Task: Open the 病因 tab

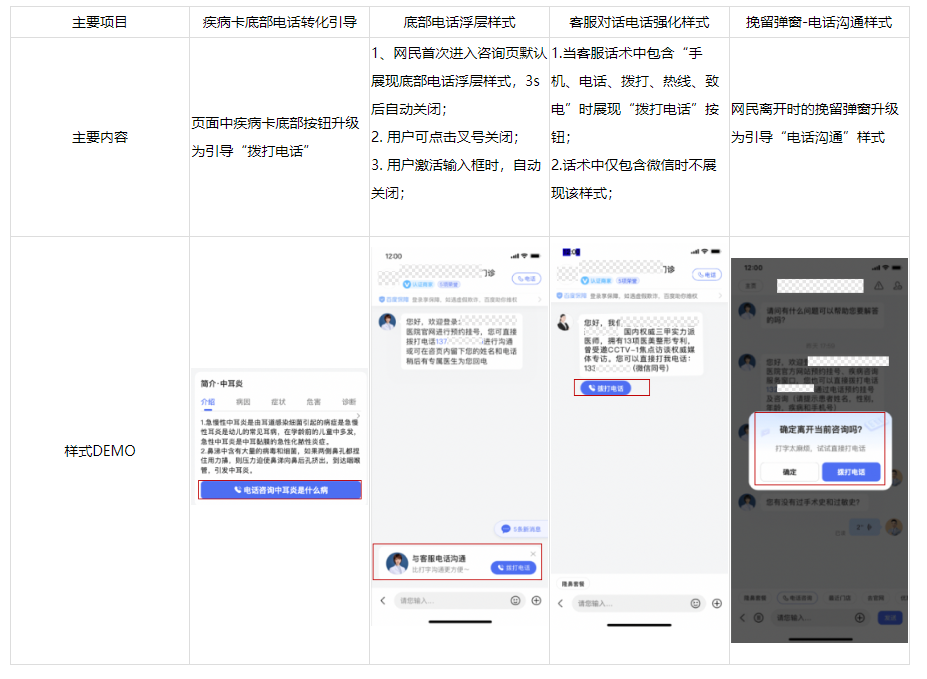Action: [x=243, y=401]
